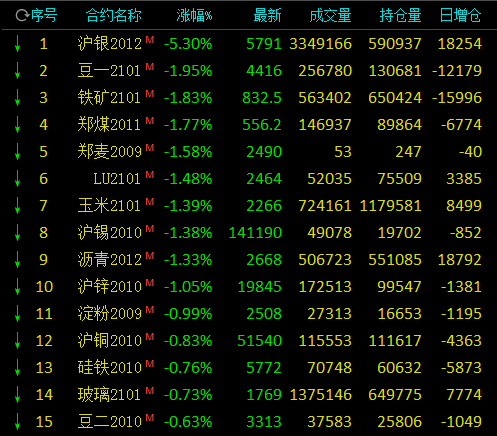This screenshot has width=497, height=436.
Task: Sort by the 序号 column header
Action: click(x=44, y=16)
